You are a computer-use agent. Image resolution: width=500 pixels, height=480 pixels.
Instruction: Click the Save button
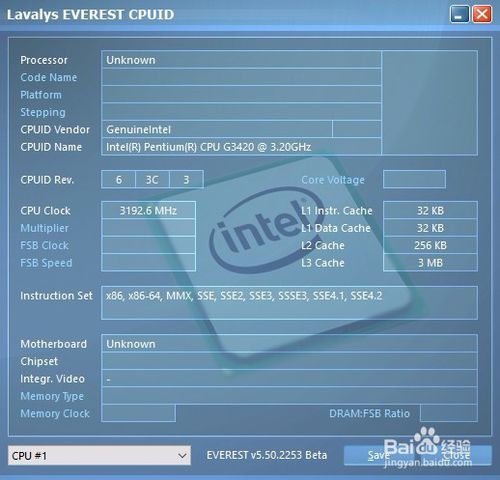coord(379,455)
